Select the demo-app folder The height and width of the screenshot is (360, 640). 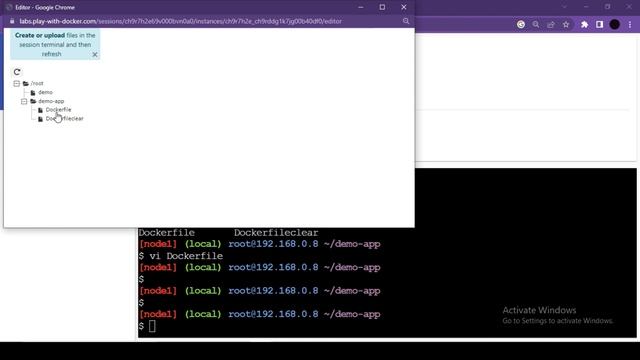click(x=51, y=101)
